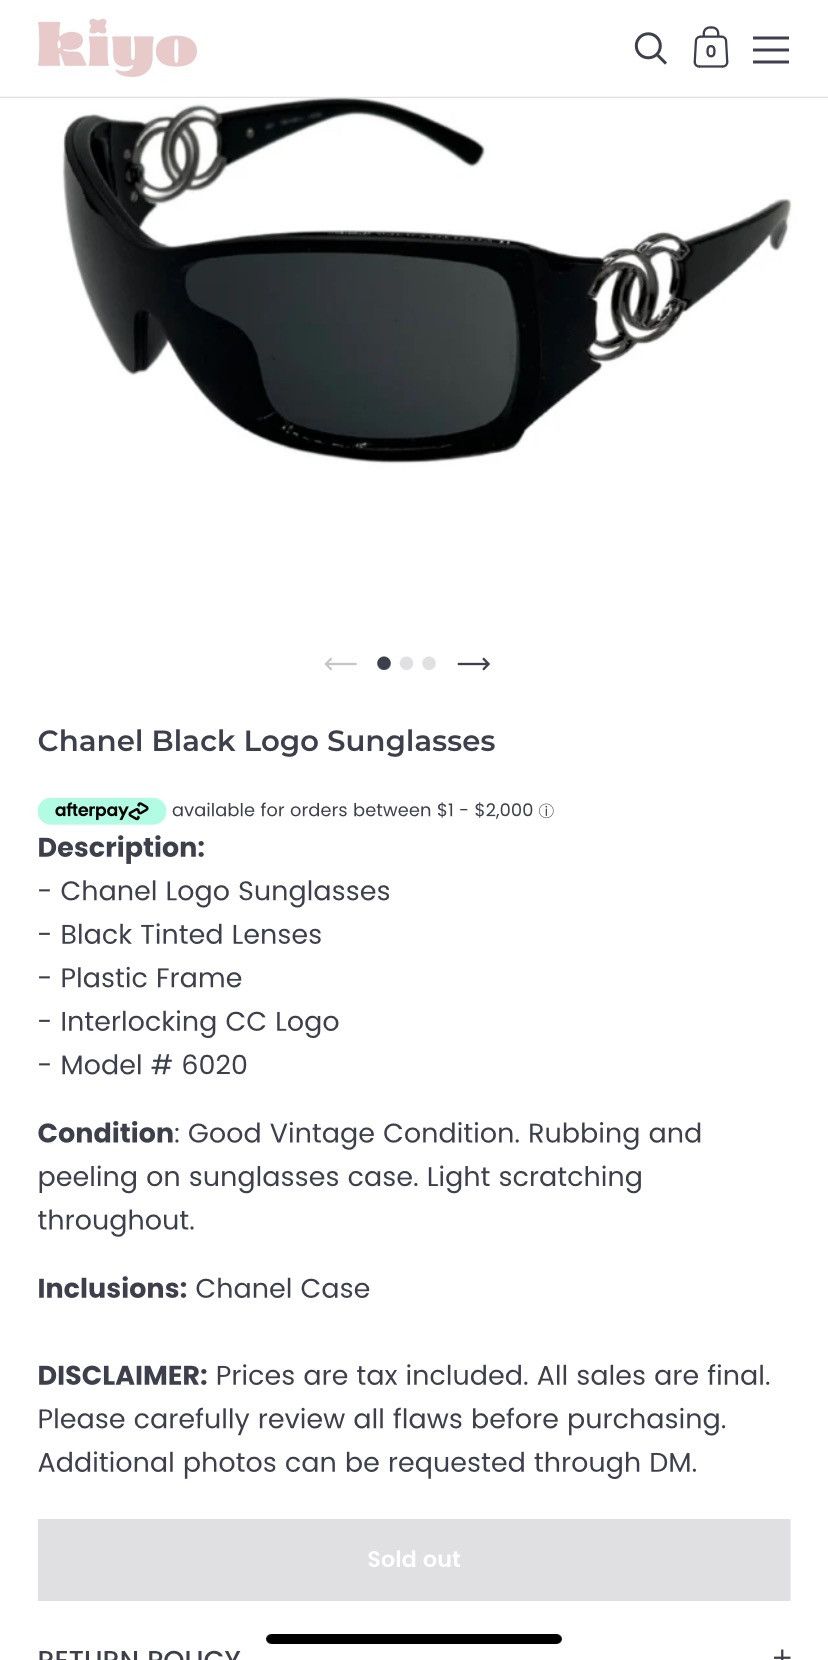This screenshot has width=828, height=1660.
Task: Click the Afterpay badge
Action: tap(101, 810)
